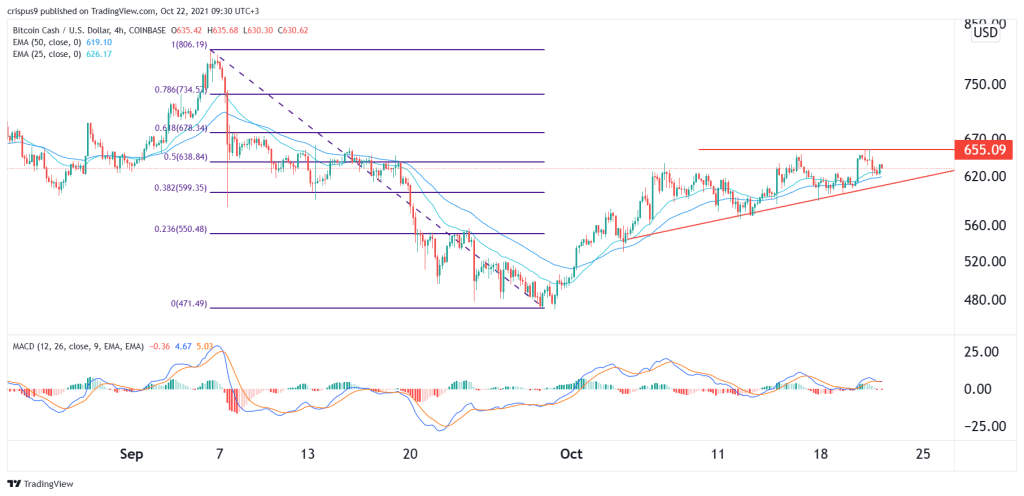Click the 620.00 price axis label
This screenshot has width=1024, height=496.
tap(984, 176)
